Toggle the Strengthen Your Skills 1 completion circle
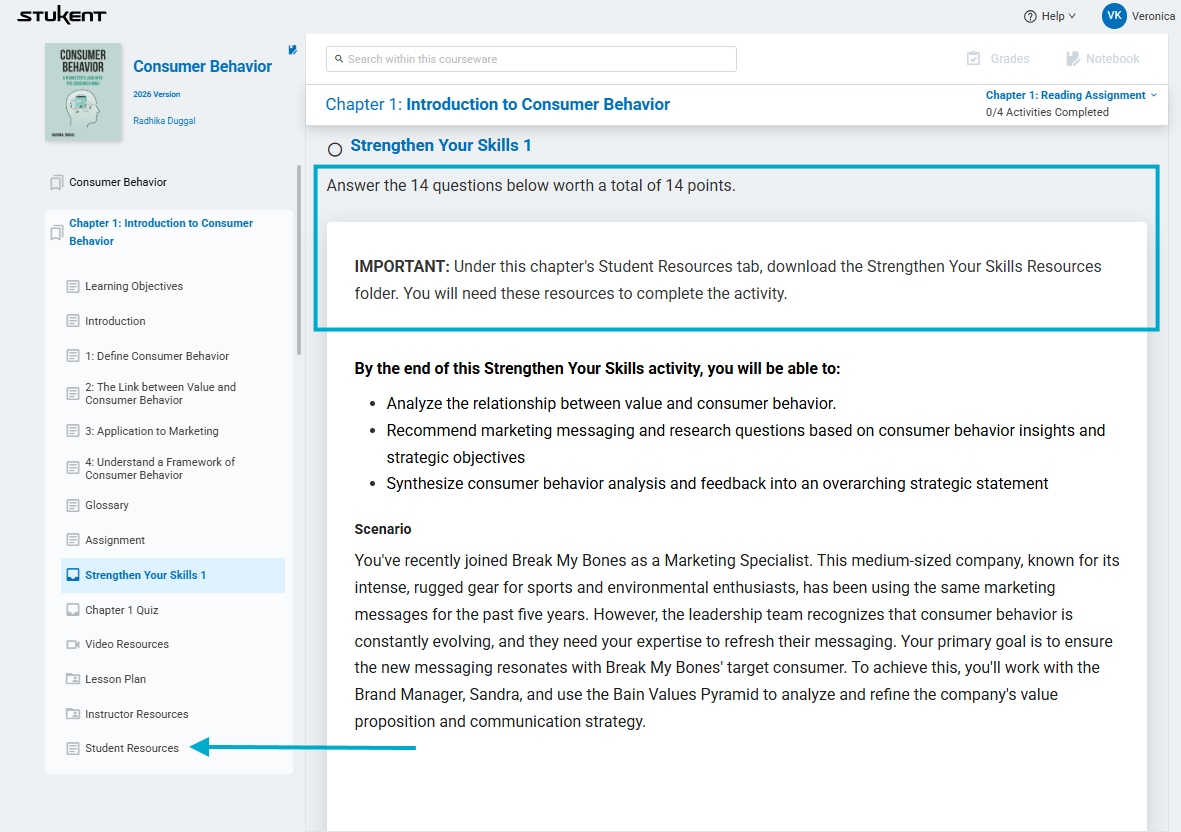Viewport: 1181px width, 832px height. (335, 149)
